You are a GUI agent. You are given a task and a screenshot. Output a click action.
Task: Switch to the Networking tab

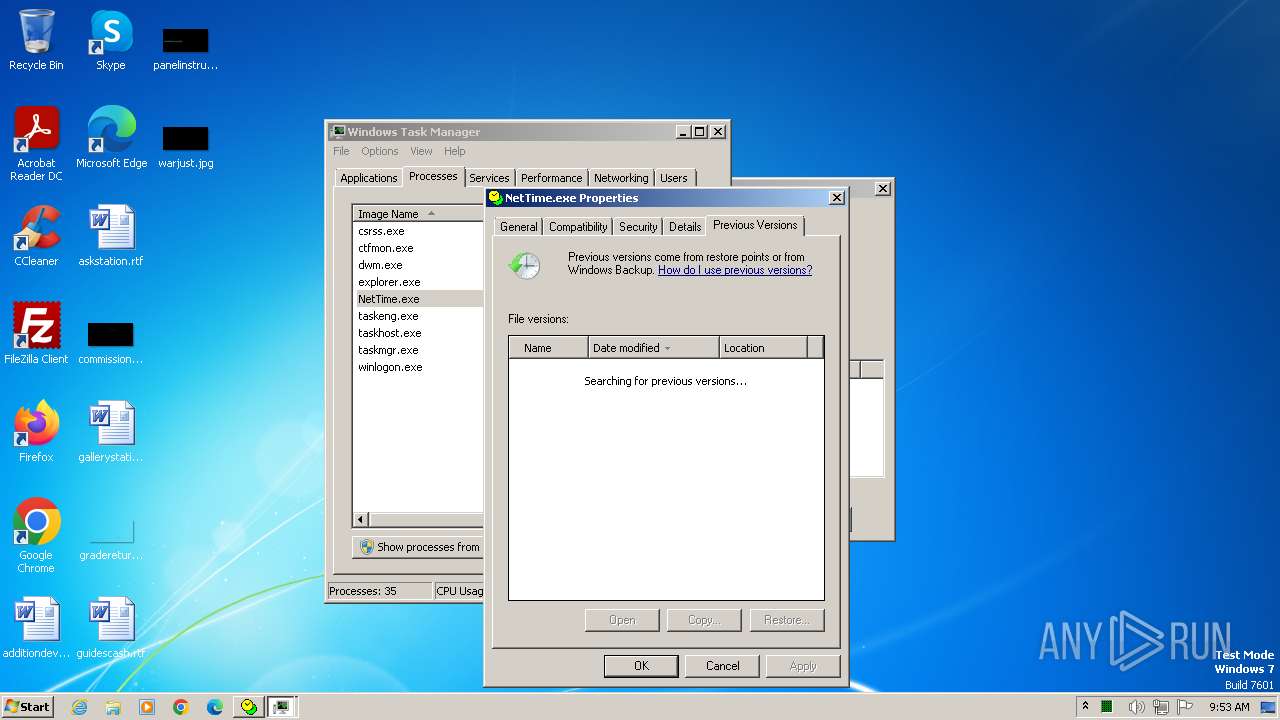pyautogui.click(x=621, y=178)
